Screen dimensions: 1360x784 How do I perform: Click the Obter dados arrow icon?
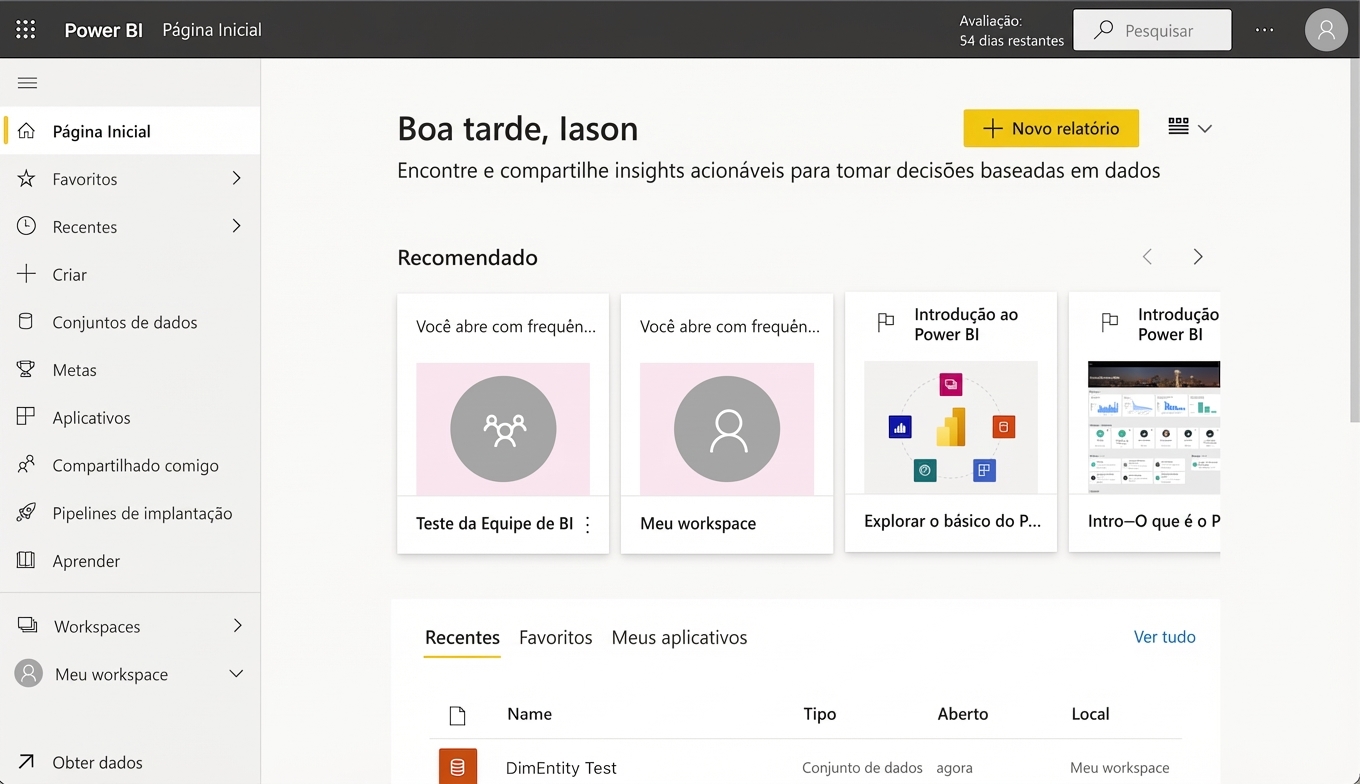tap(27, 762)
